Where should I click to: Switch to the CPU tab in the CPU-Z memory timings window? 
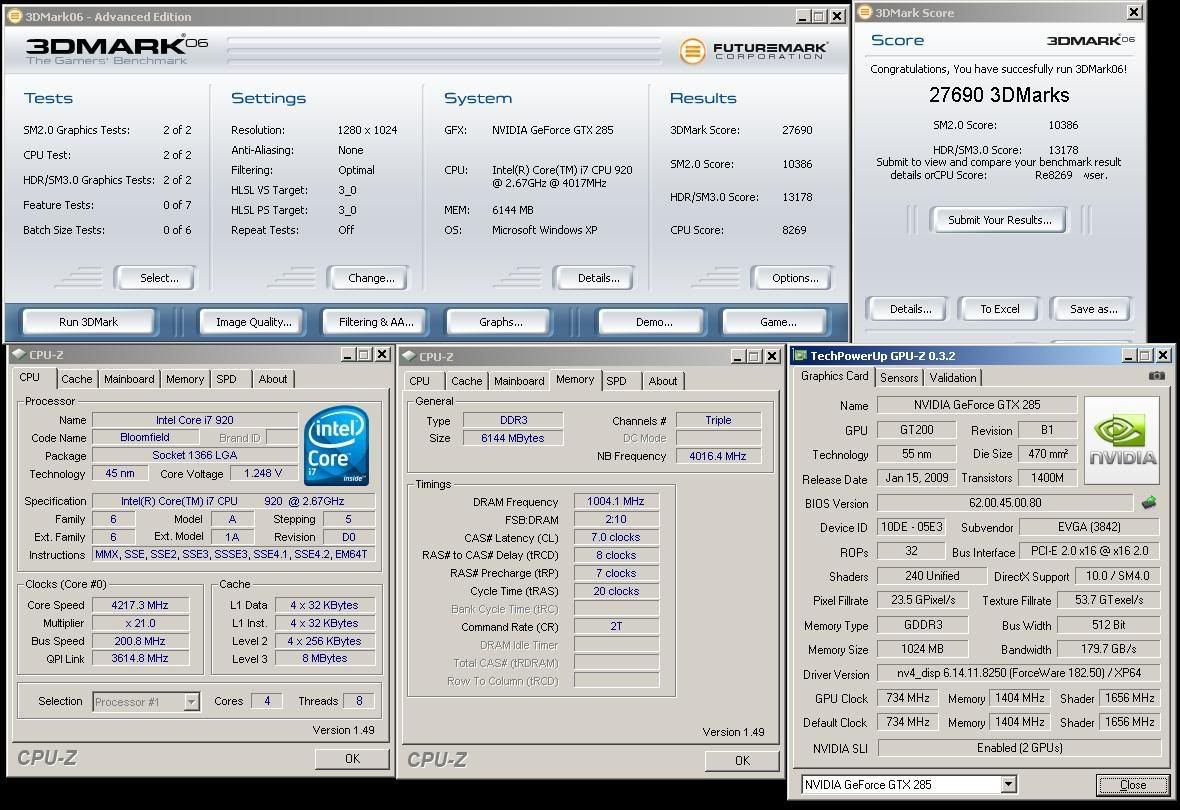[420, 381]
